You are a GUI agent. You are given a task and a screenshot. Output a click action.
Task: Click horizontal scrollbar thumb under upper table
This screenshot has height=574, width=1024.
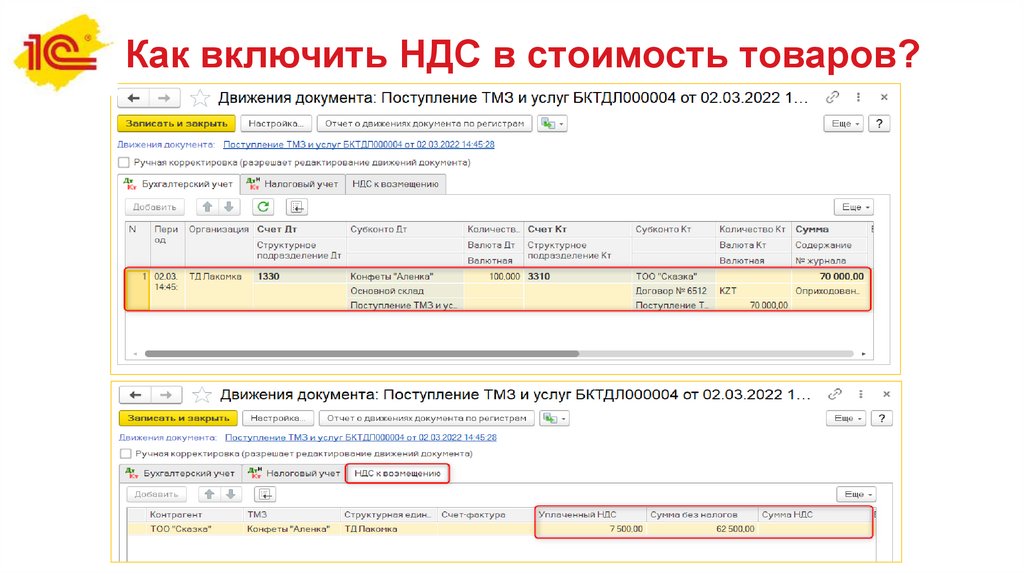pos(362,354)
